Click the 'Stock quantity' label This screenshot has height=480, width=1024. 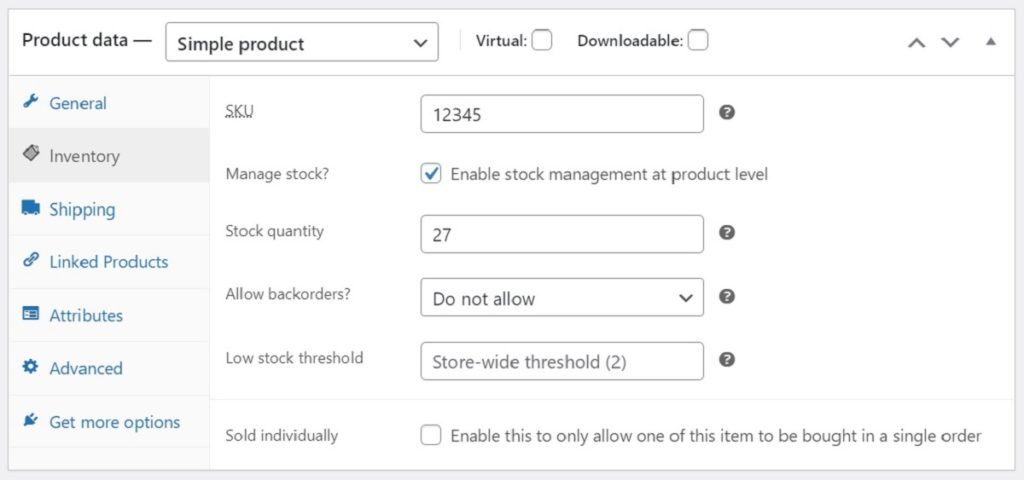(x=274, y=231)
